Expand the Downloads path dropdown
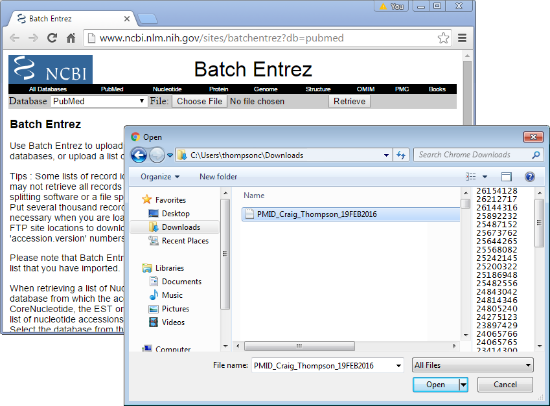550x406 pixels. (386, 155)
